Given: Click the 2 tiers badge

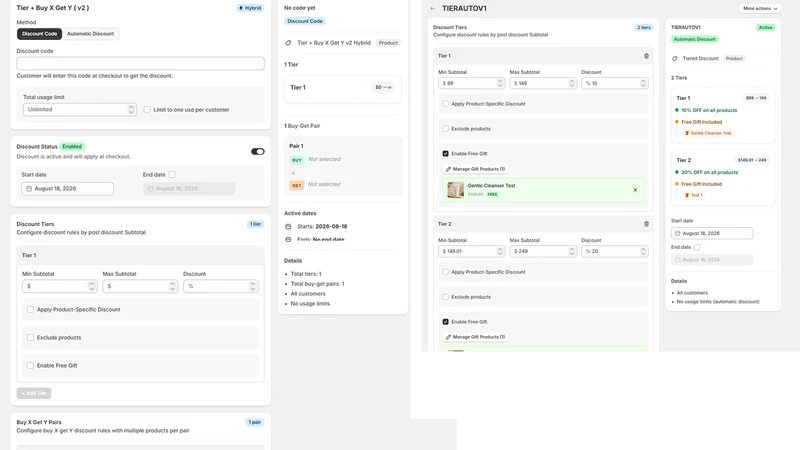Looking at the screenshot, I should pyautogui.click(x=643, y=28).
